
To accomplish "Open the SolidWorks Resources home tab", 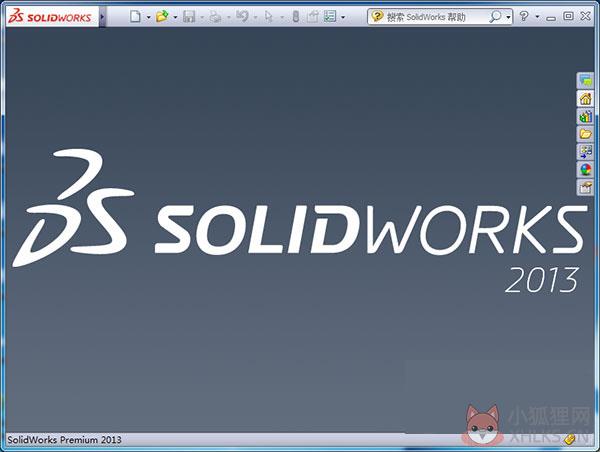I will pos(585,99).
